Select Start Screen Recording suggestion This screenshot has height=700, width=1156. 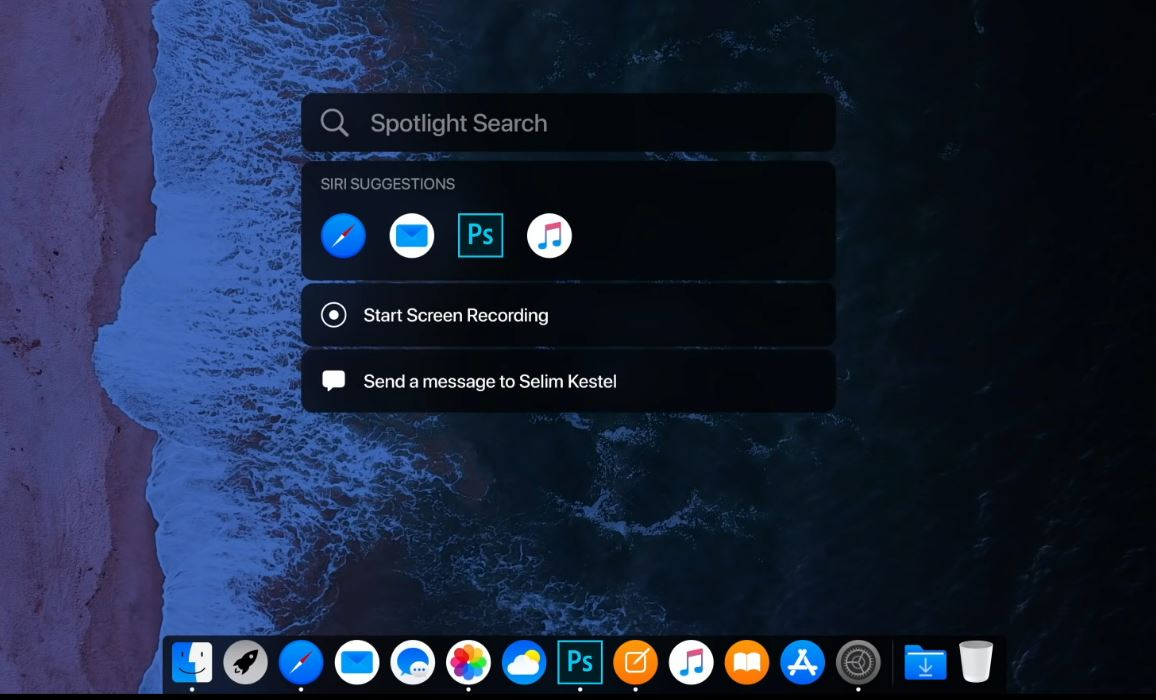568,315
